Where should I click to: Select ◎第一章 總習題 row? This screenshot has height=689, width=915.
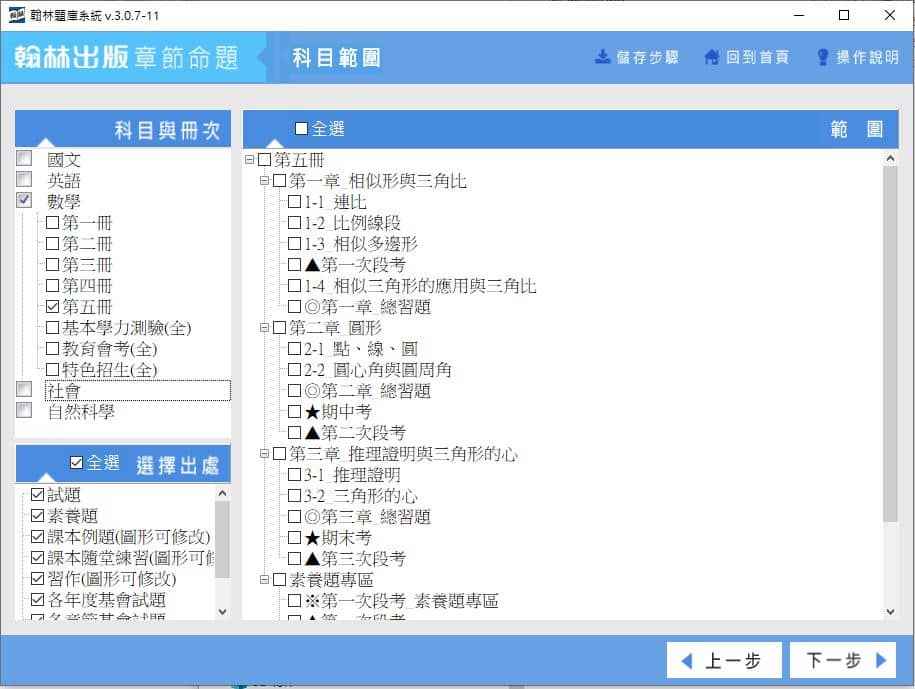[367, 307]
